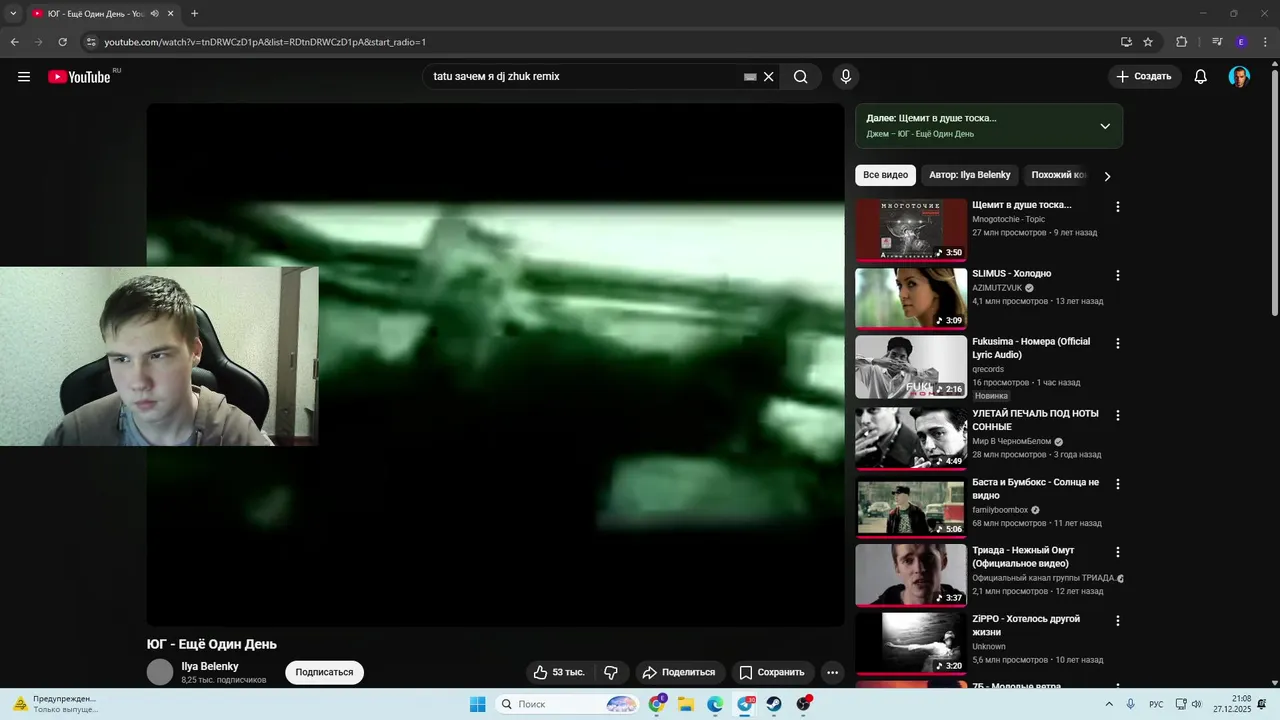Subscribe via the Подписаться button
Screen dimensions: 1280x720
[324, 672]
